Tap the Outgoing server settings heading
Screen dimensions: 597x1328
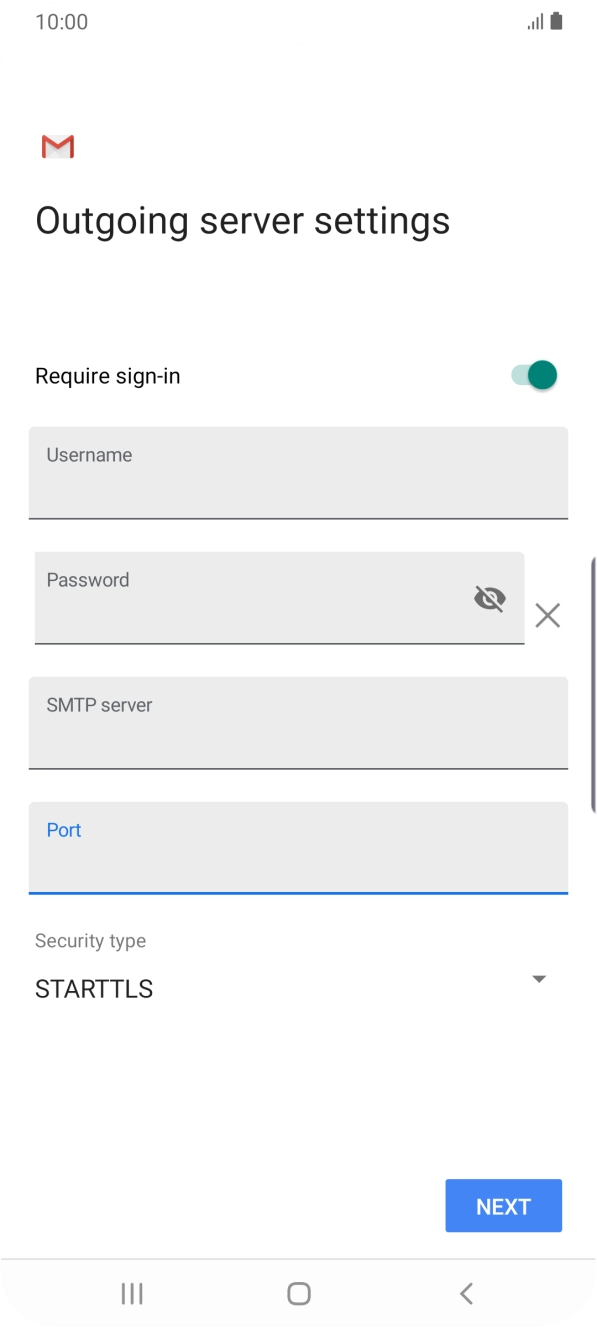243,220
